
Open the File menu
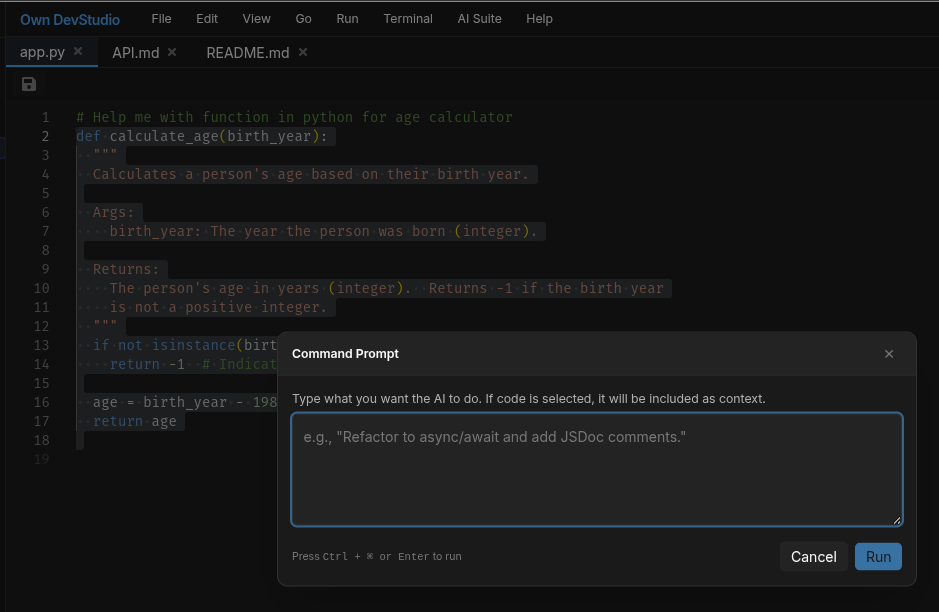[x=161, y=18]
